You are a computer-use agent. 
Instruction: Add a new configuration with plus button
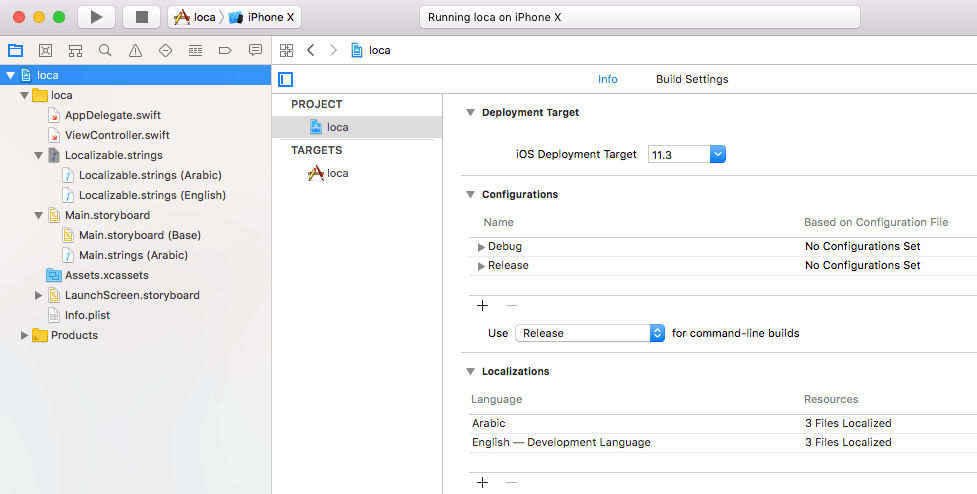coord(482,305)
